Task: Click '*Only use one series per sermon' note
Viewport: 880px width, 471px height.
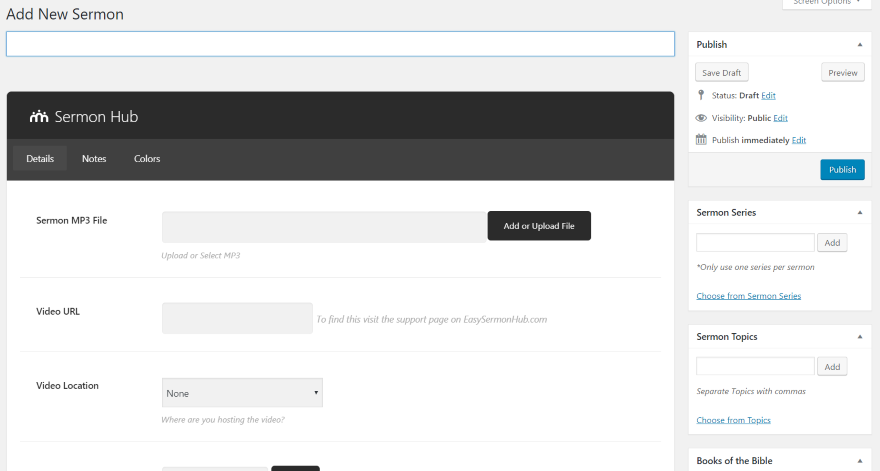Action: pos(755,267)
